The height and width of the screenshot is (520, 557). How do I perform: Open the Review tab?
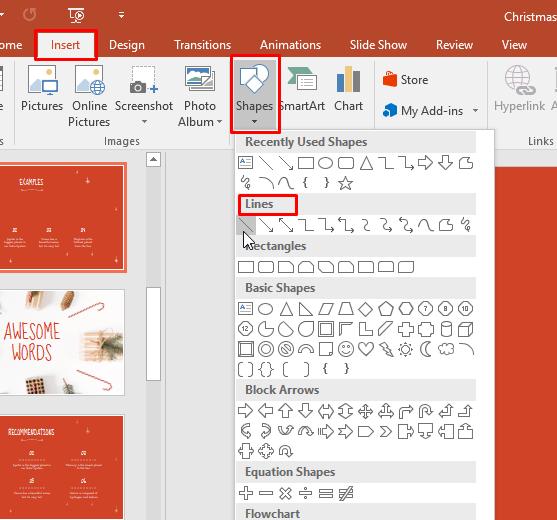point(454,45)
